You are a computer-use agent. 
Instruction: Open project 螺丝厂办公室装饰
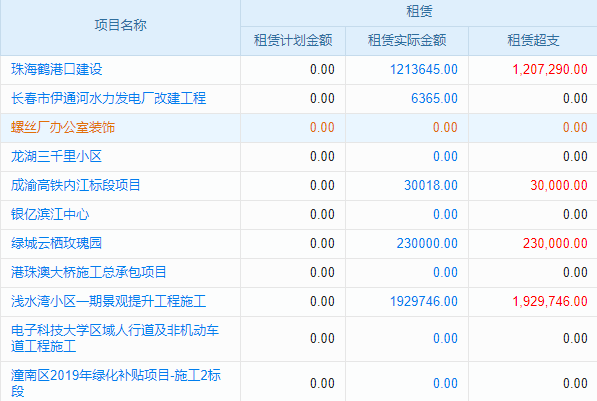click(63, 127)
